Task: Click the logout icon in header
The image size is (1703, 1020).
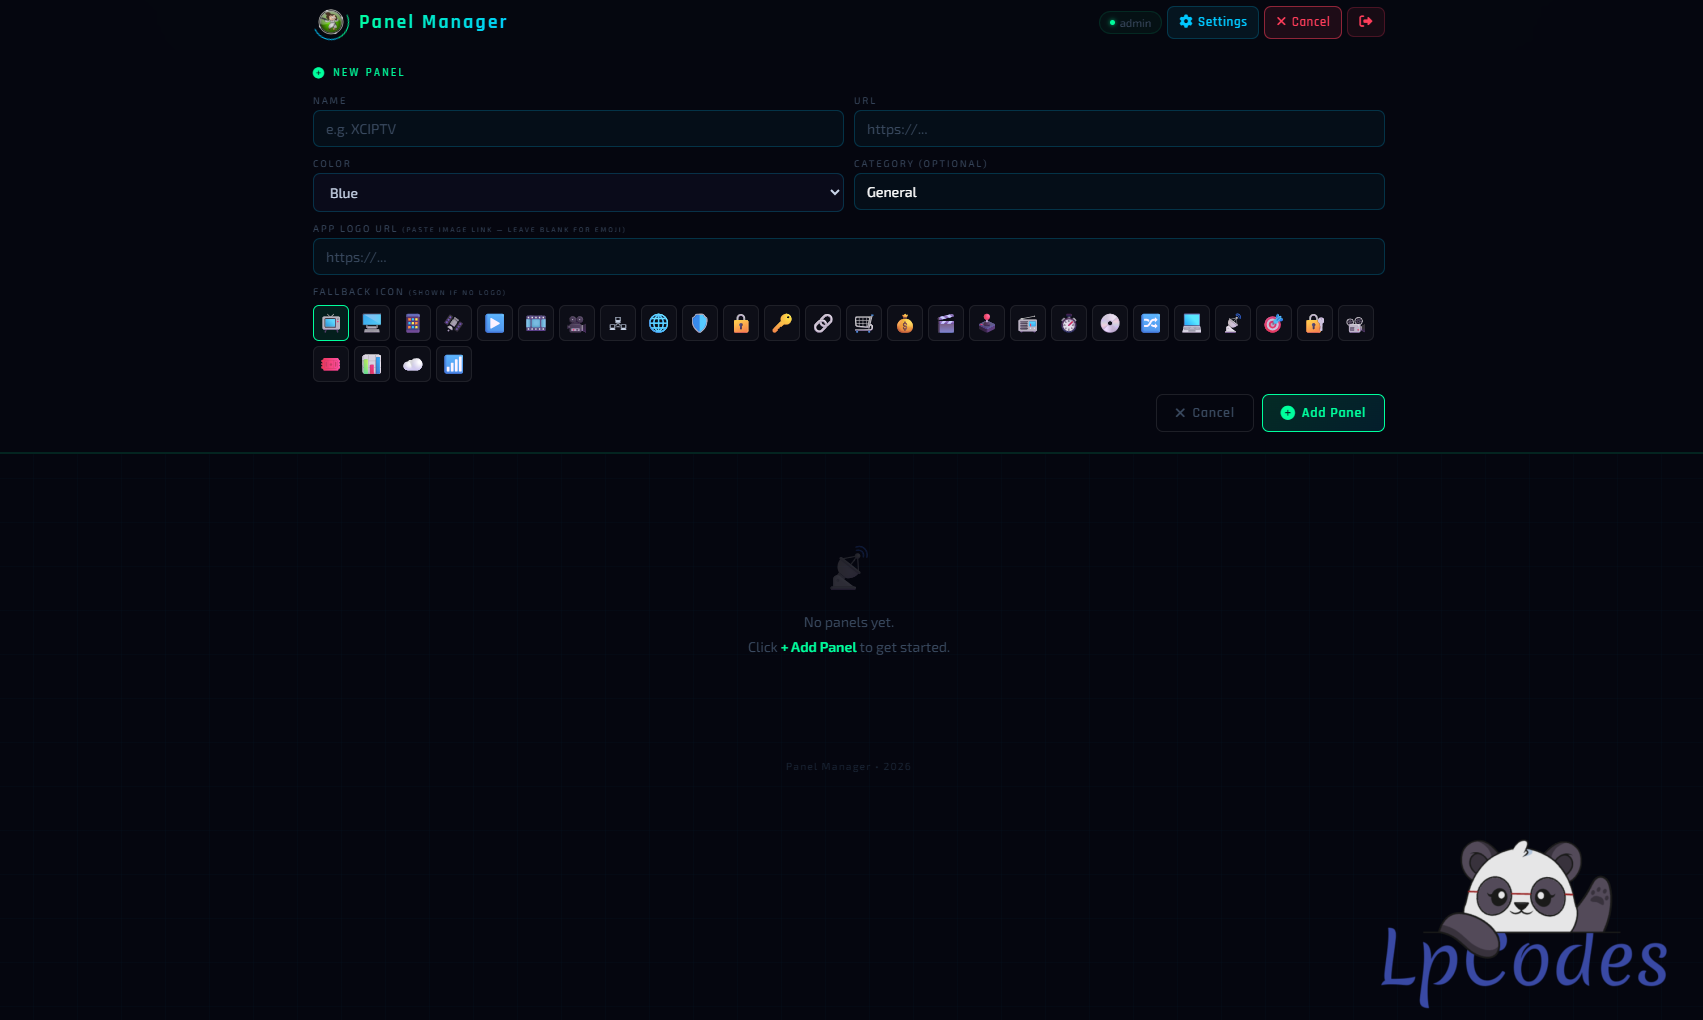Action: [x=1365, y=22]
